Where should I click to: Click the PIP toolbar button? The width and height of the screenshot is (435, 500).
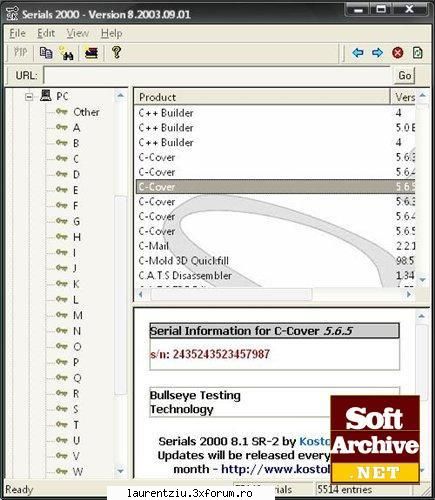[x=20, y=53]
